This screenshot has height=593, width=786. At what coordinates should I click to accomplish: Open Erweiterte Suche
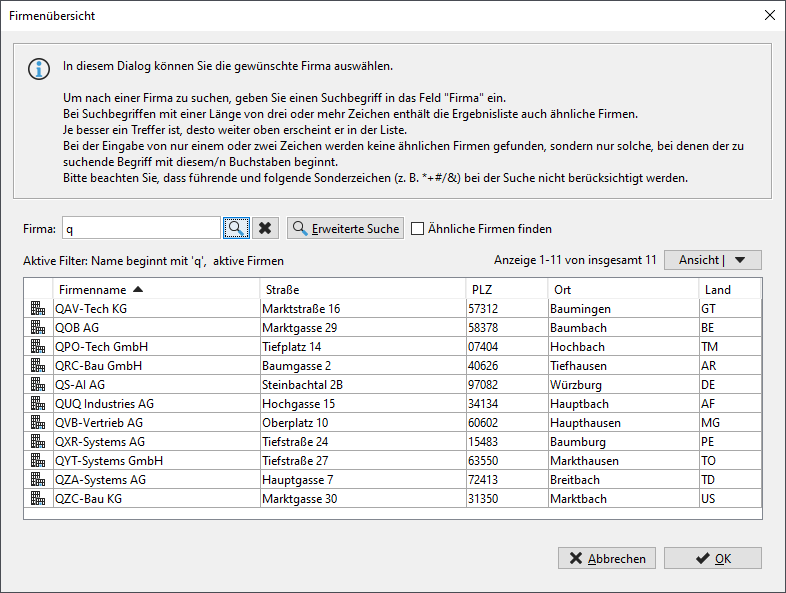point(345,229)
